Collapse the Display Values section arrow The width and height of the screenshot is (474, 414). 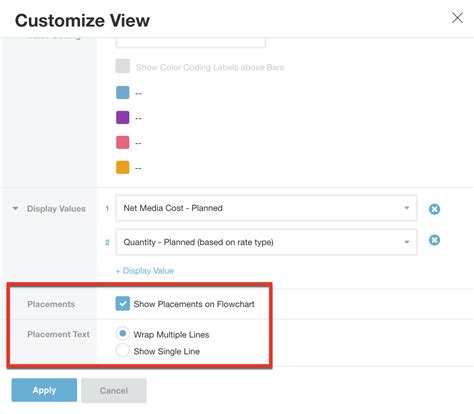15,209
